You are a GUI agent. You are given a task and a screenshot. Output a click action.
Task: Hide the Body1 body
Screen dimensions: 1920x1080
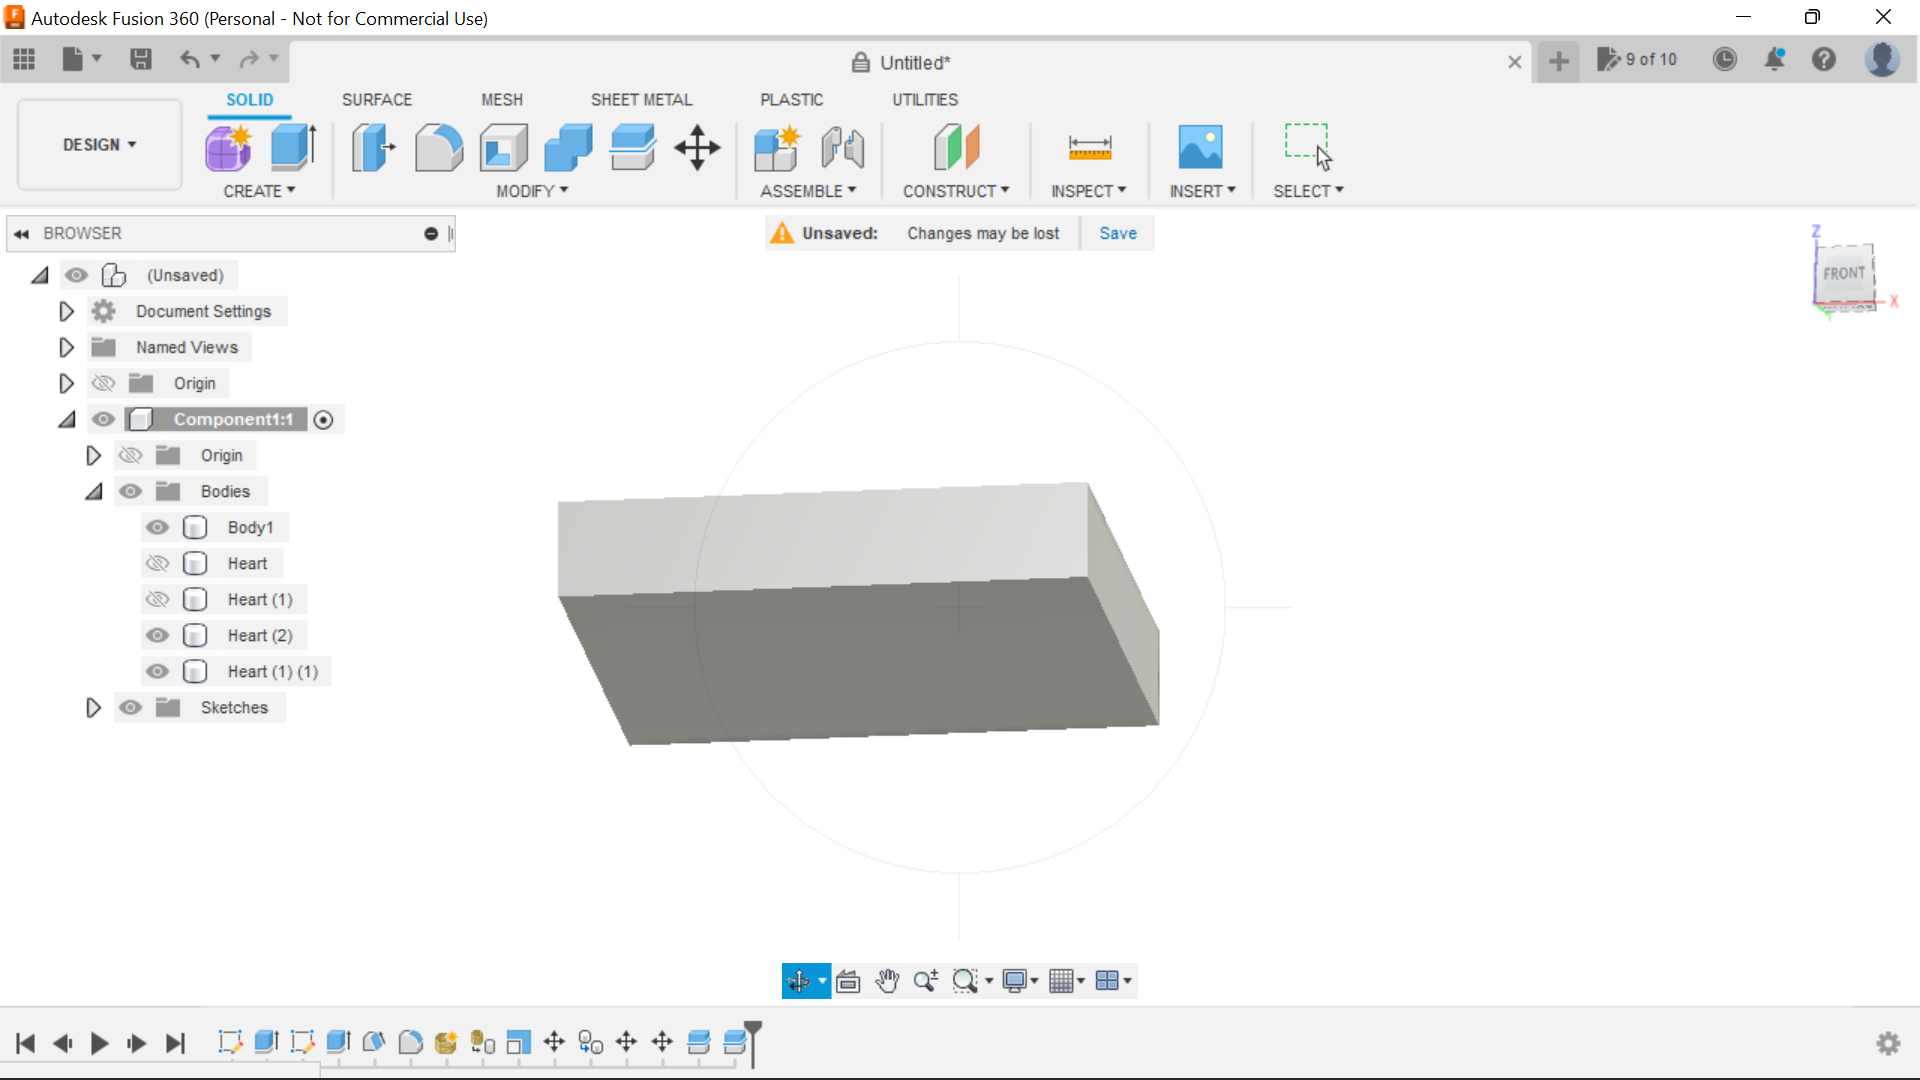(x=157, y=527)
